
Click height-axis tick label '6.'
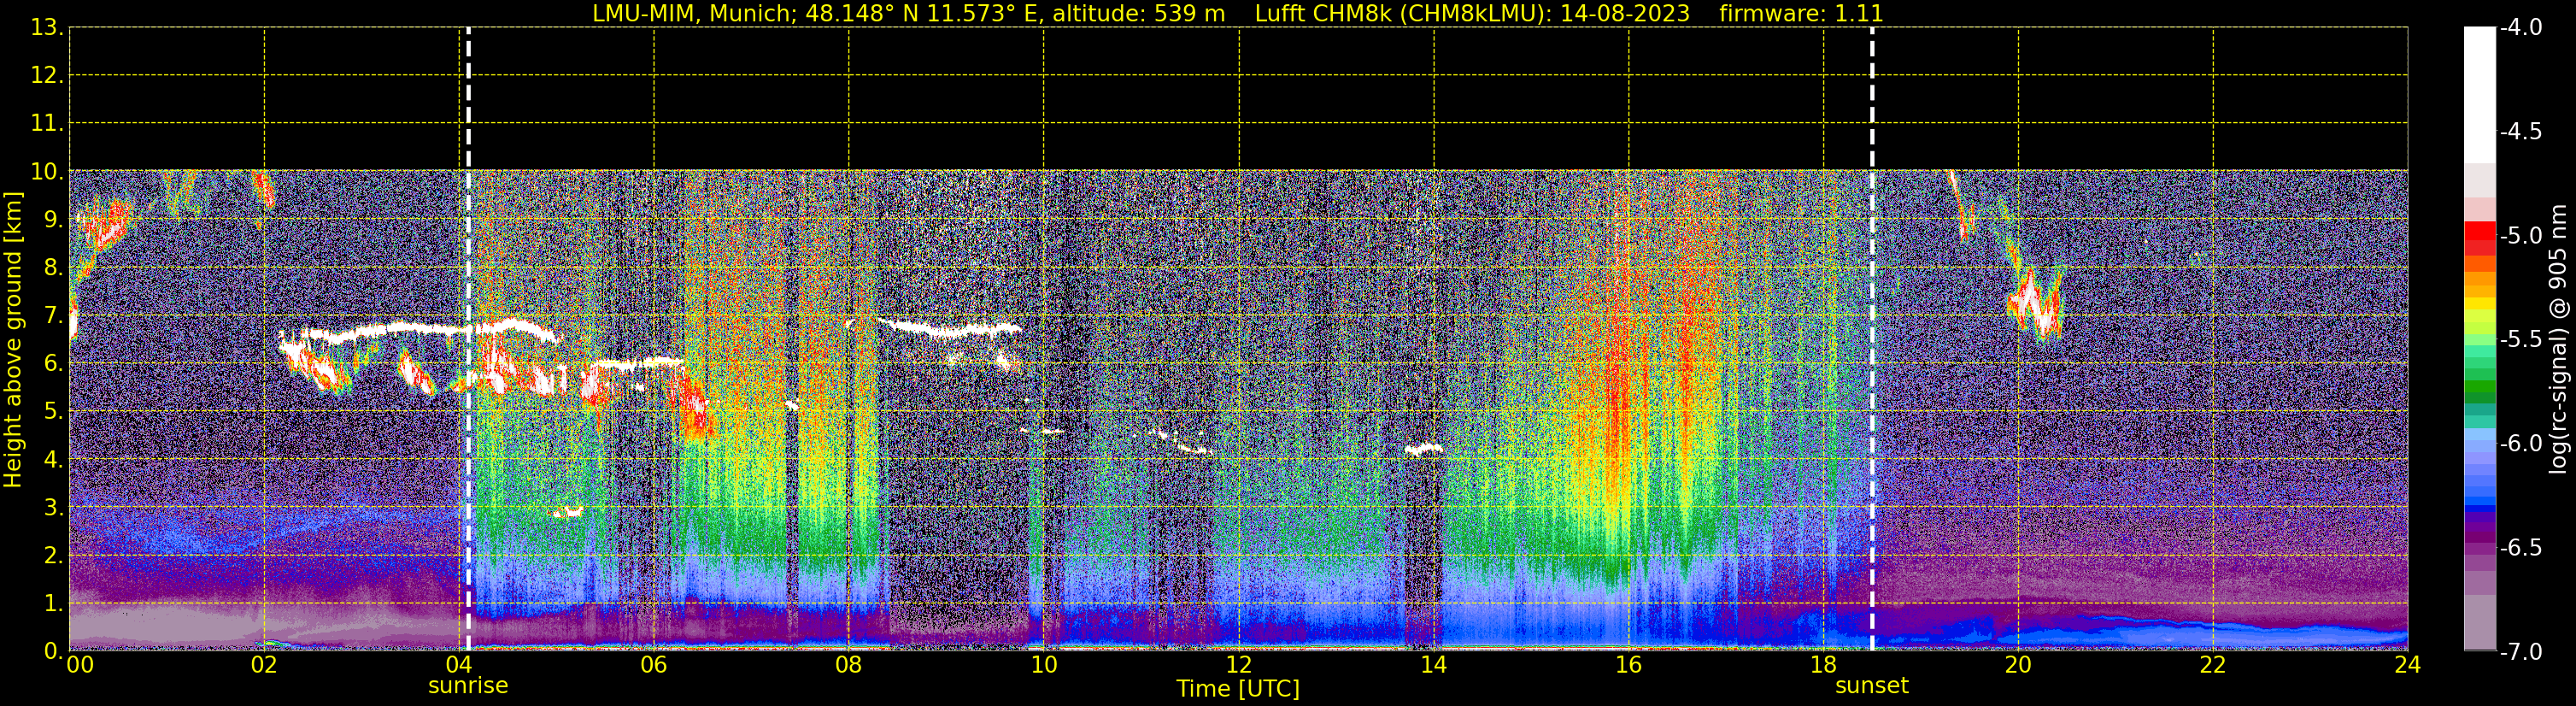(54, 363)
